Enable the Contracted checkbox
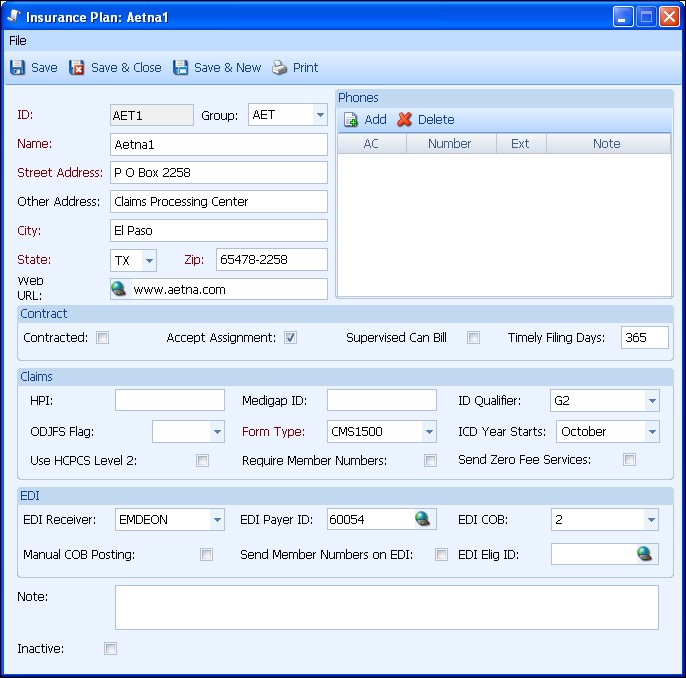This screenshot has height=678, width=686. (102, 338)
